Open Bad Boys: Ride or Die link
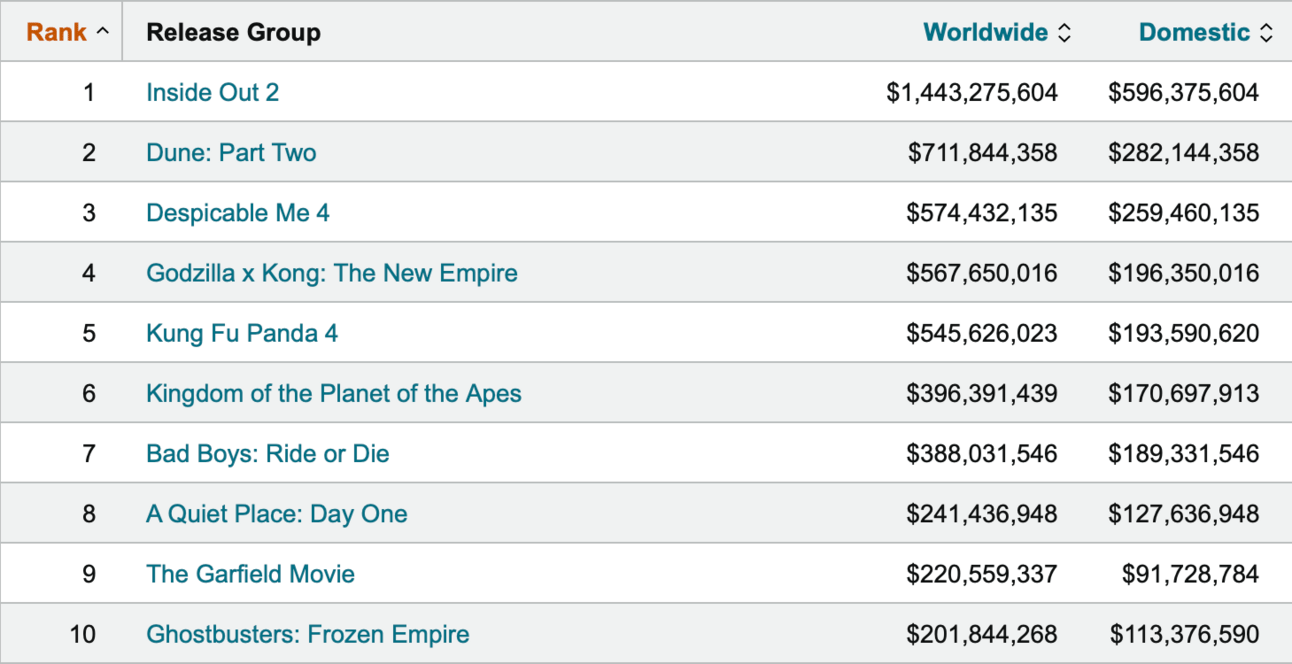 point(267,454)
